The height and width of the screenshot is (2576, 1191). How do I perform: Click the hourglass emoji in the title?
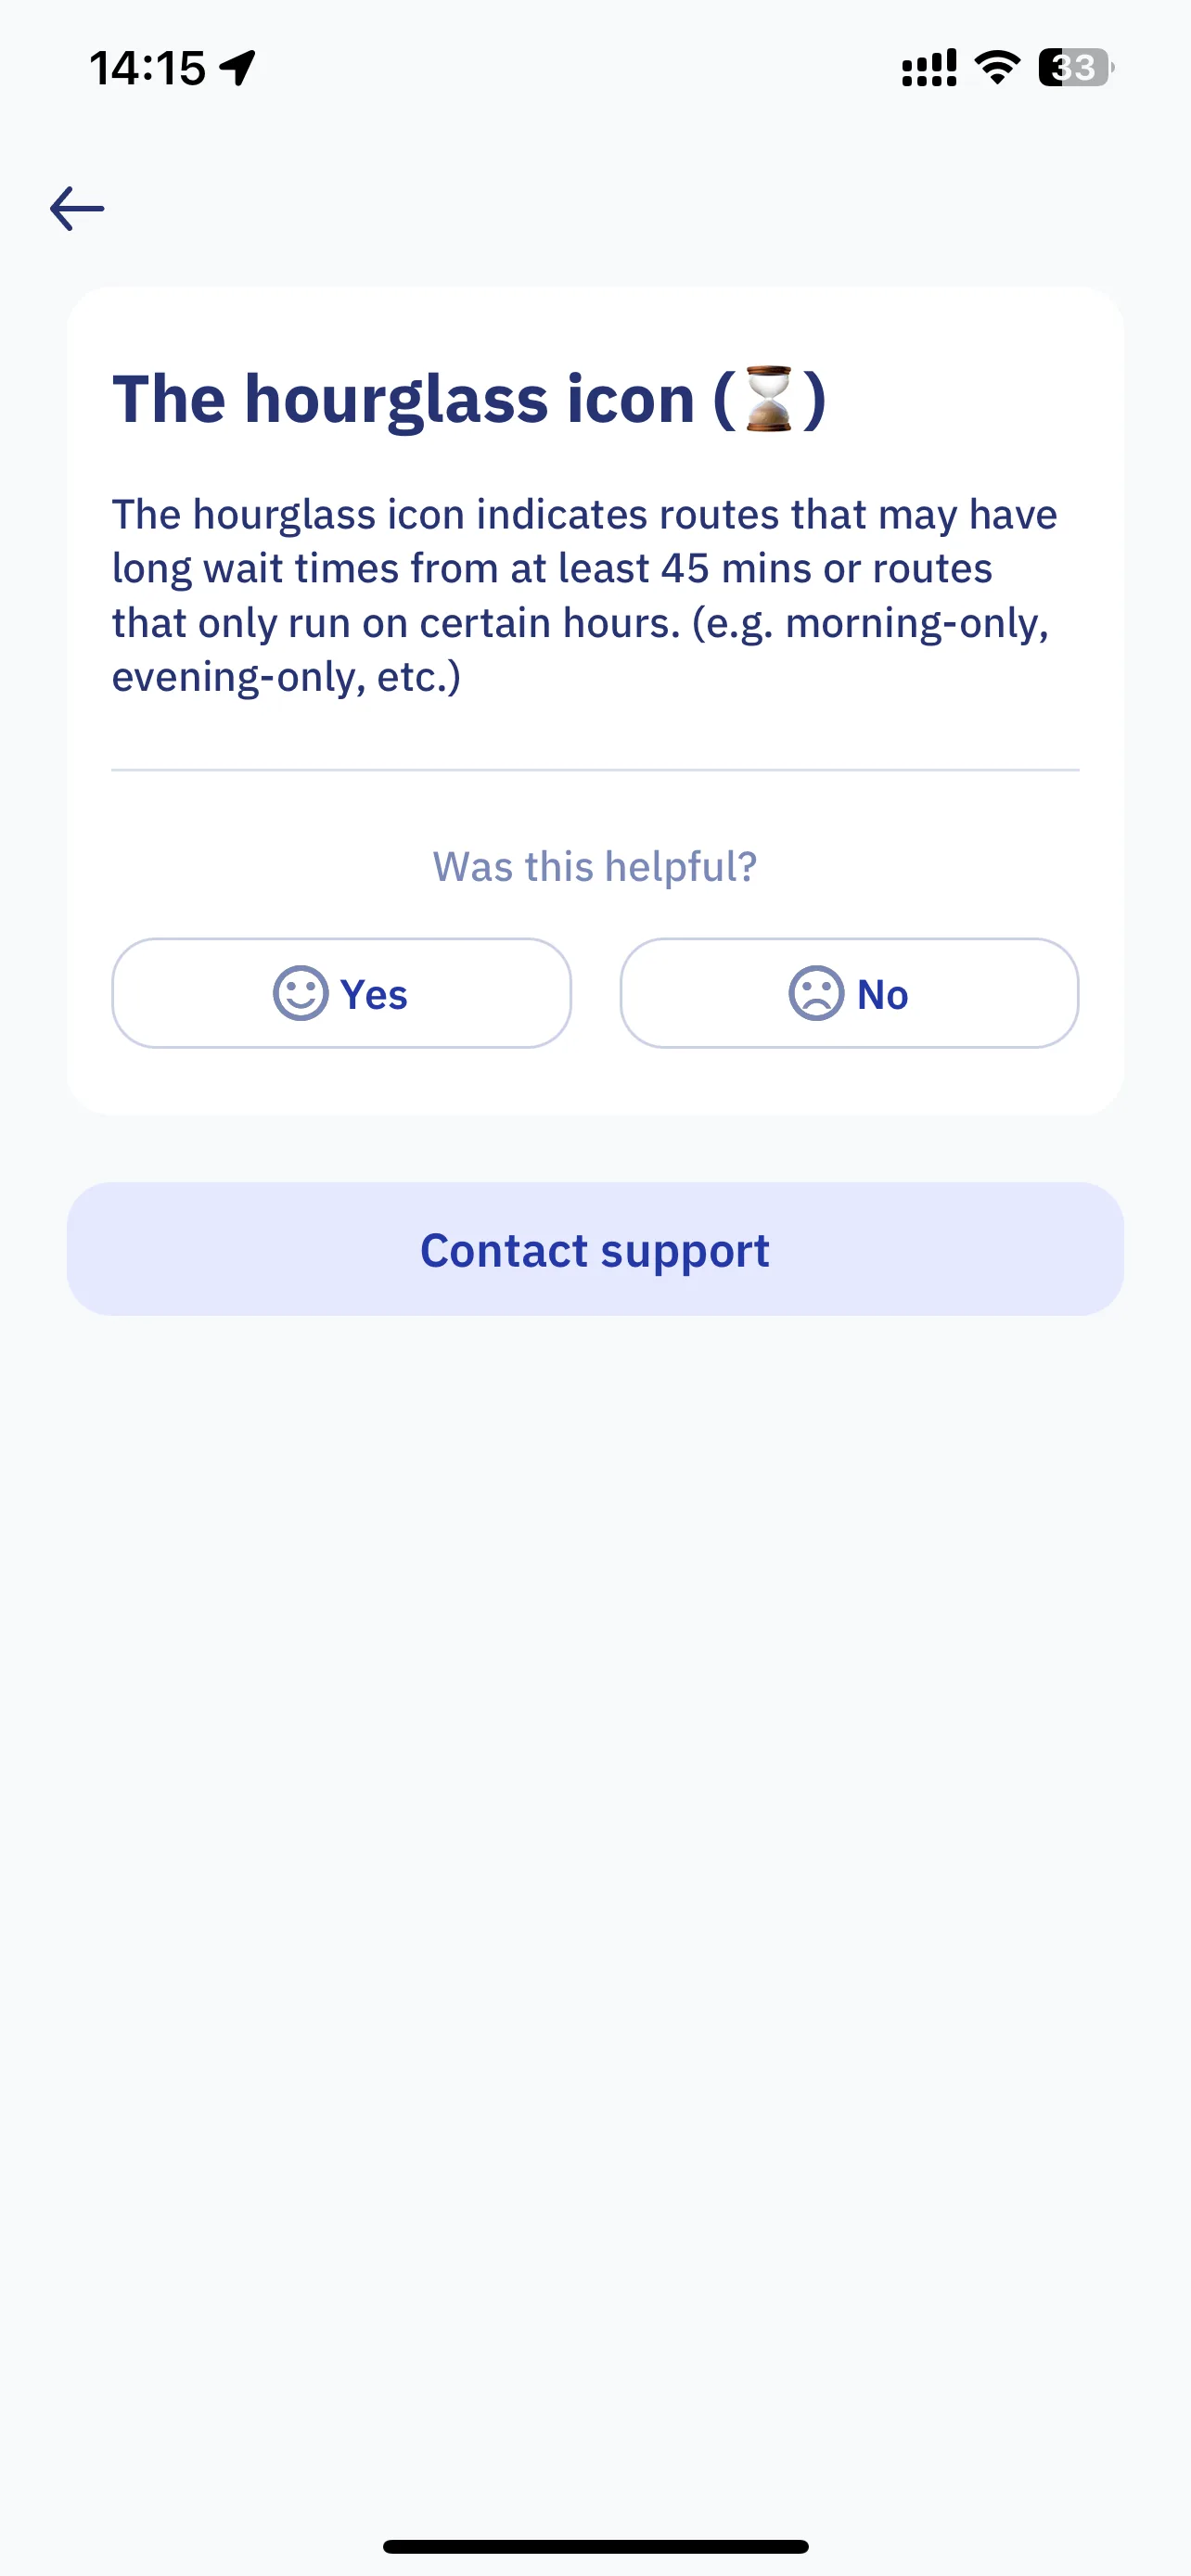coord(769,398)
